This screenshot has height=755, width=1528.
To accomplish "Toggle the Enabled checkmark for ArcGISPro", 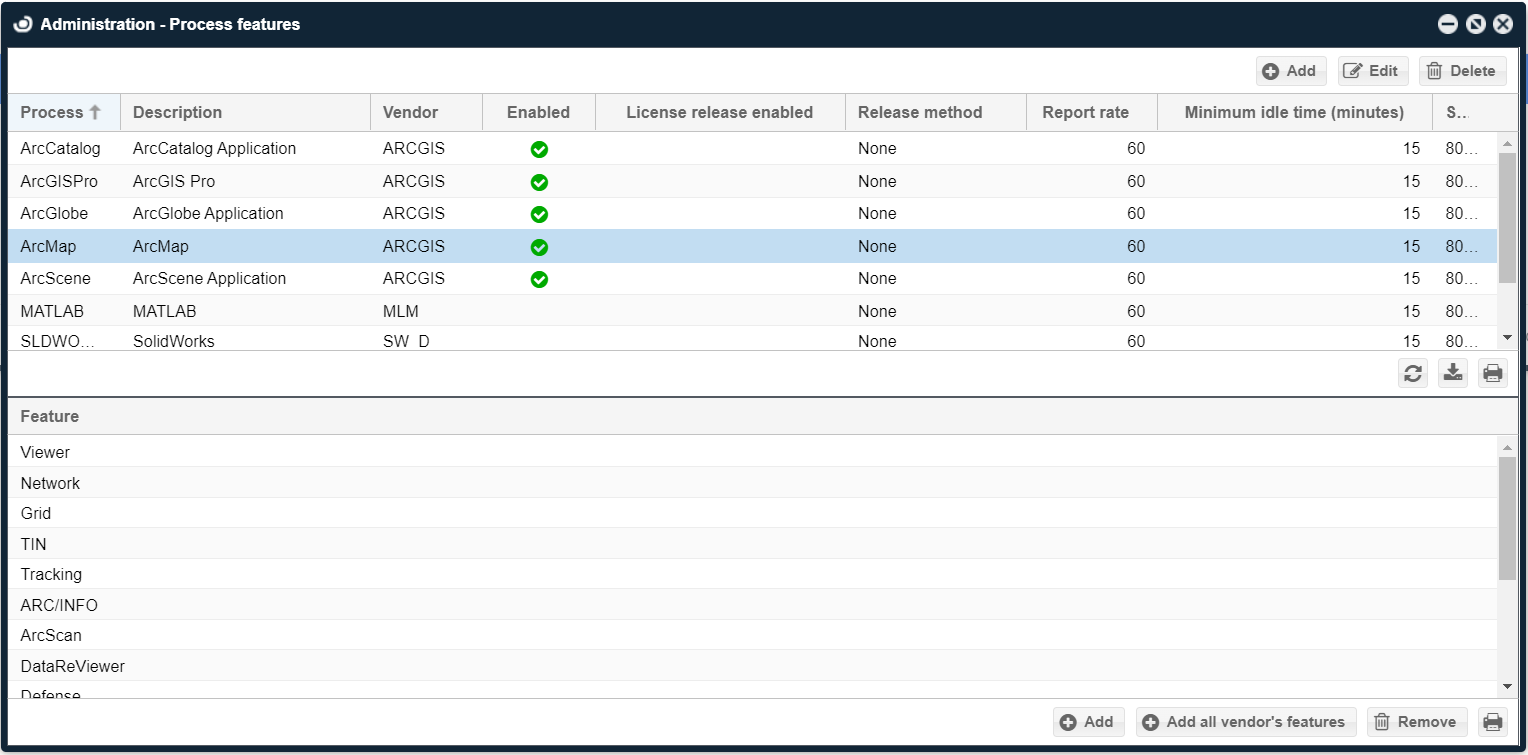I will [x=539, y=182].
